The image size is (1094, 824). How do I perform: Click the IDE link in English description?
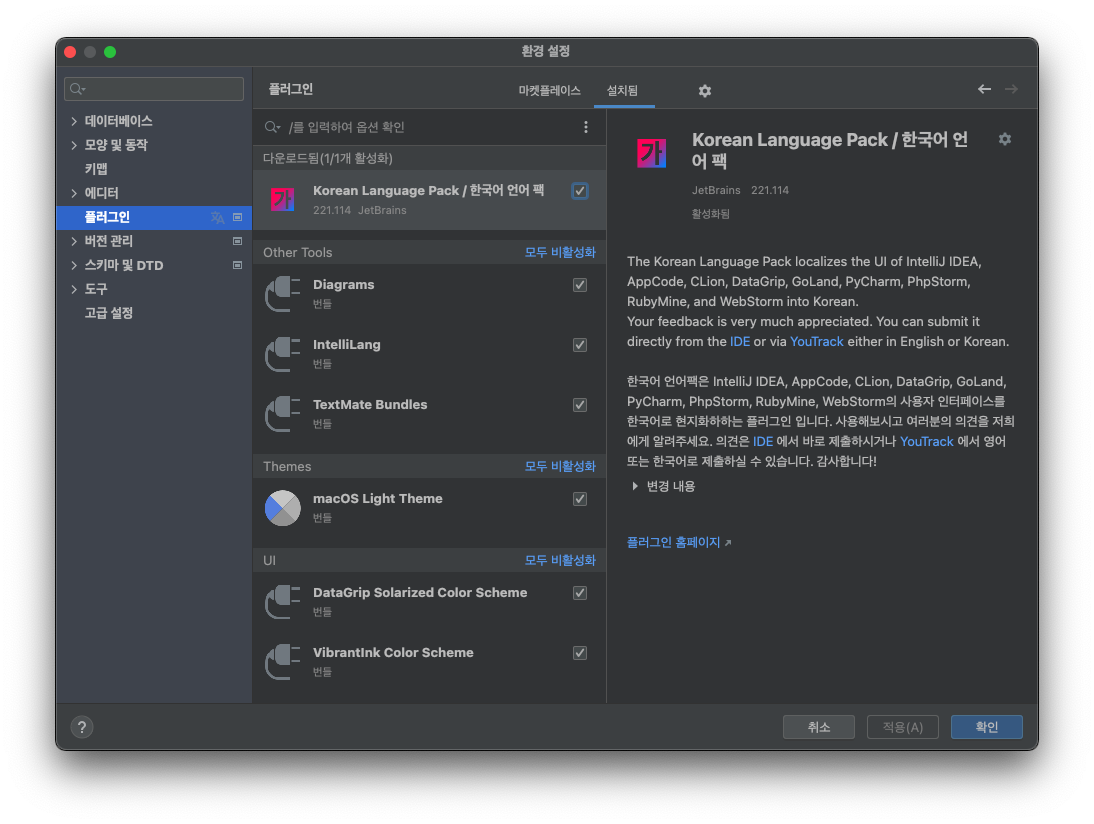(740, 342)
